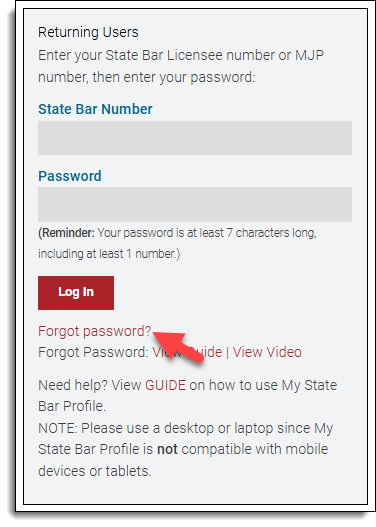This screenshot has width=376, height=527.
Task: Focus the Password input field
Action: point(195,204)
